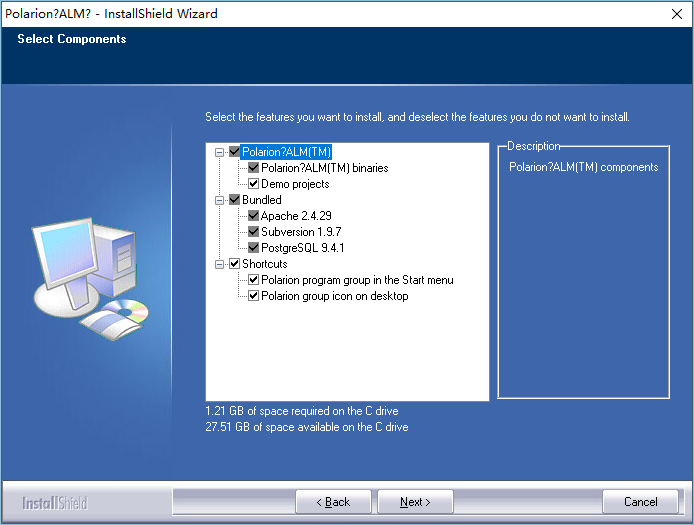Select the PostgreSQL 9.4.1 label
The image size is (694, 525).
(x=303, y=248)
